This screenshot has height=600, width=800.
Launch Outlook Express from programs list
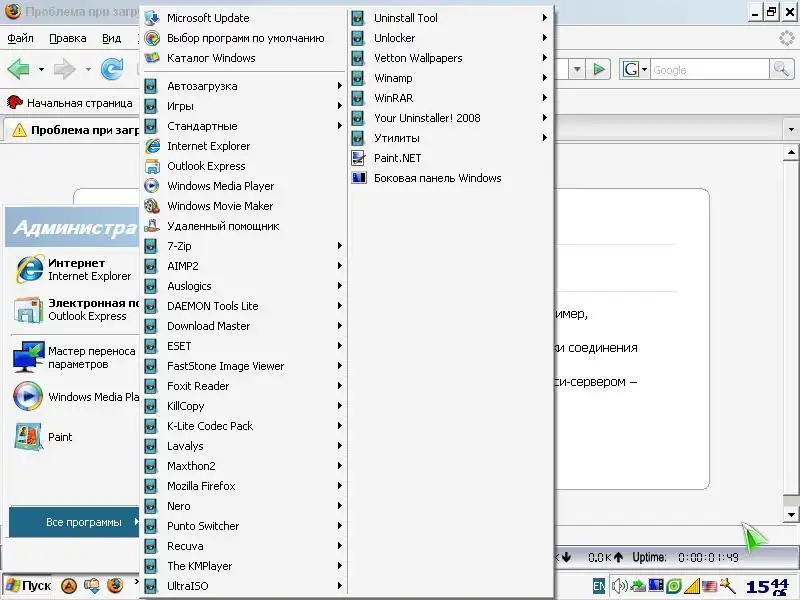tap(244, 166)
